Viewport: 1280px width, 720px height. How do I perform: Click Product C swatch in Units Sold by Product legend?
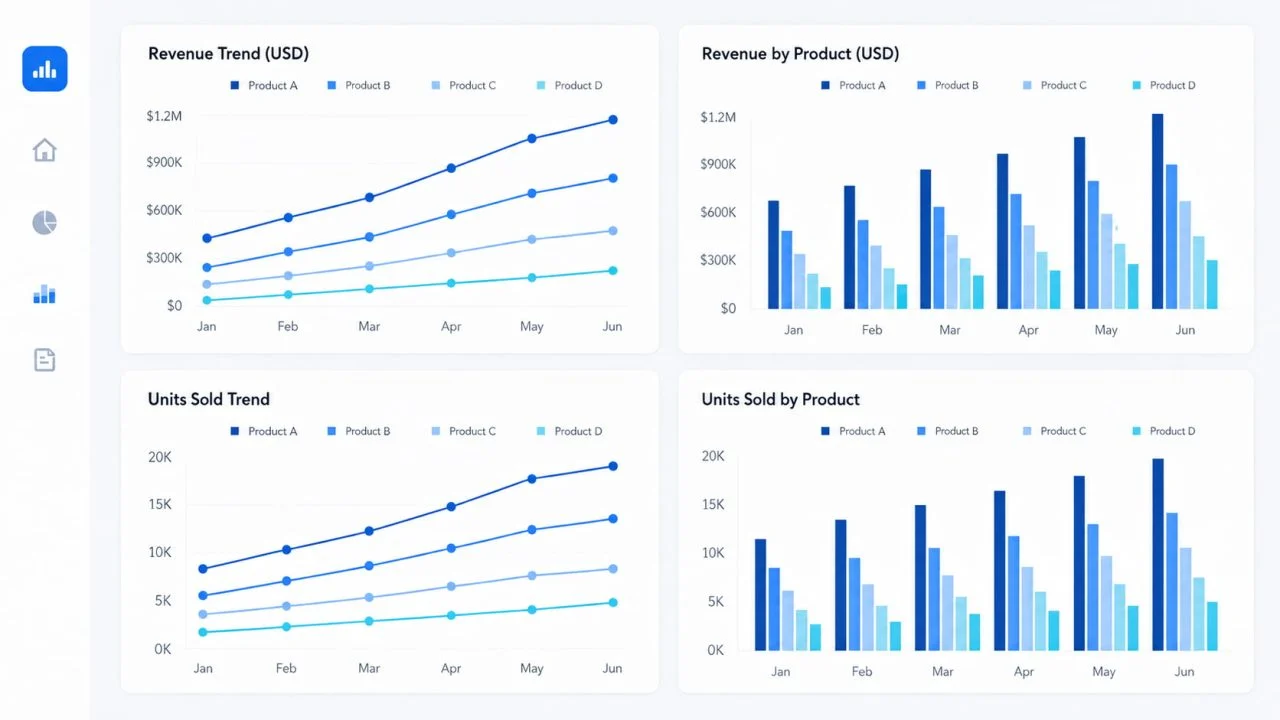(1026, 431)
